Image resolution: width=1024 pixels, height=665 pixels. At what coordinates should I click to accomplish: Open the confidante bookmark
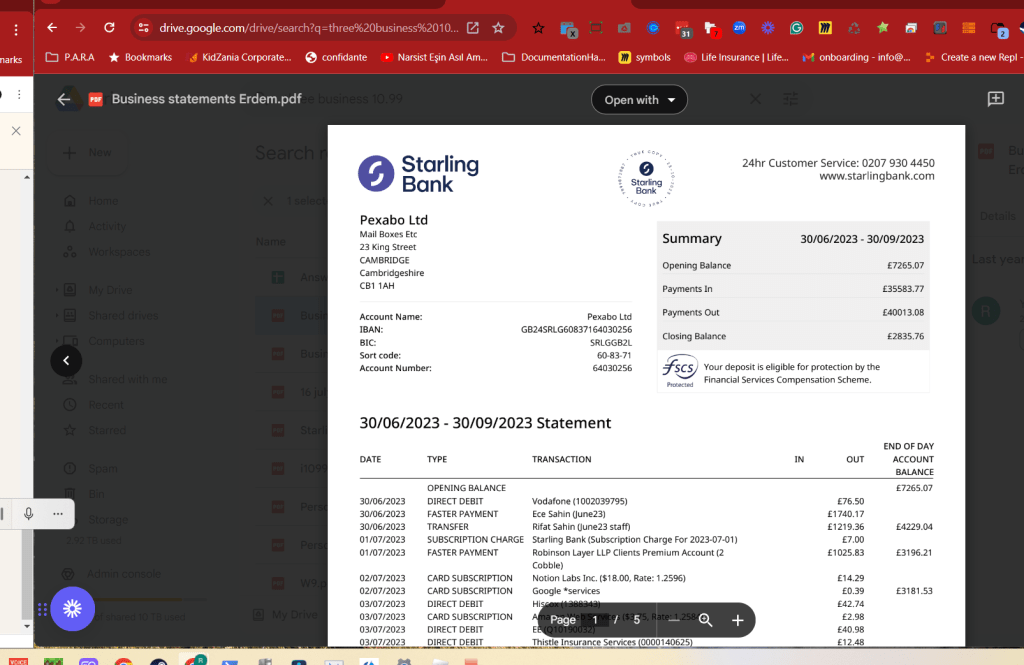pyautogui.click(x=336, y=57)
